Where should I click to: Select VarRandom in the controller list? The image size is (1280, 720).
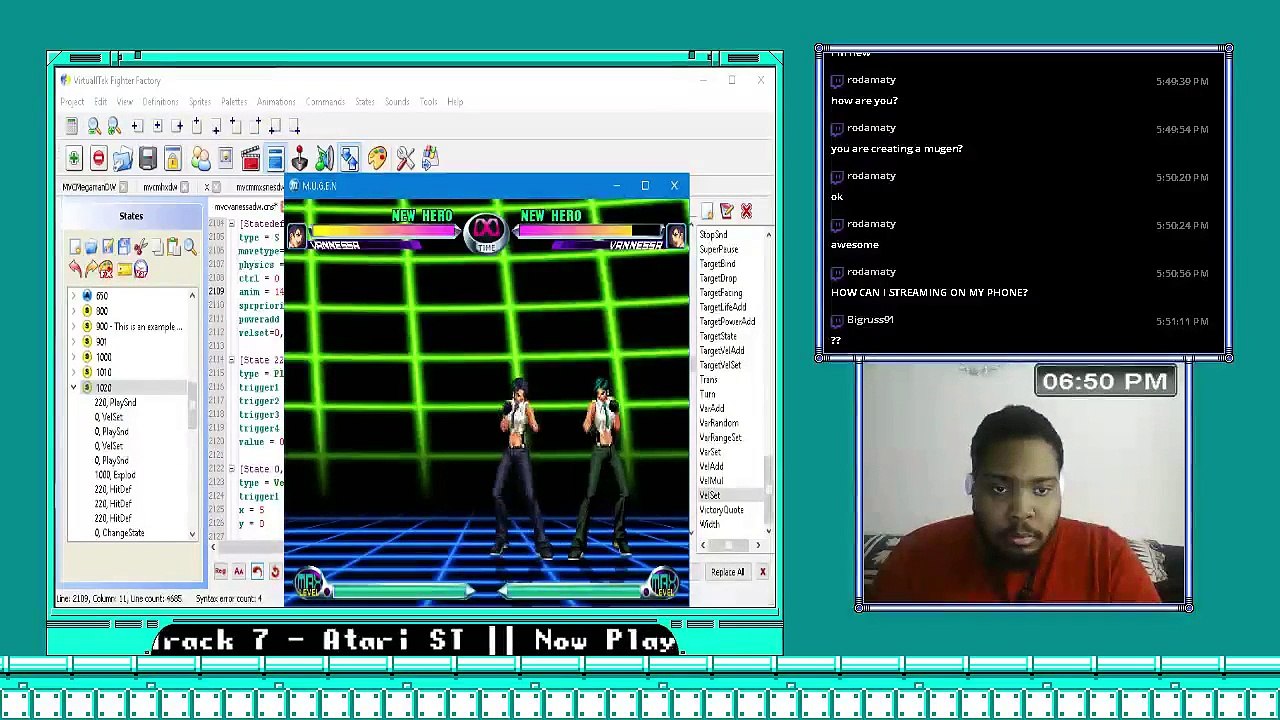pos(719,423)
